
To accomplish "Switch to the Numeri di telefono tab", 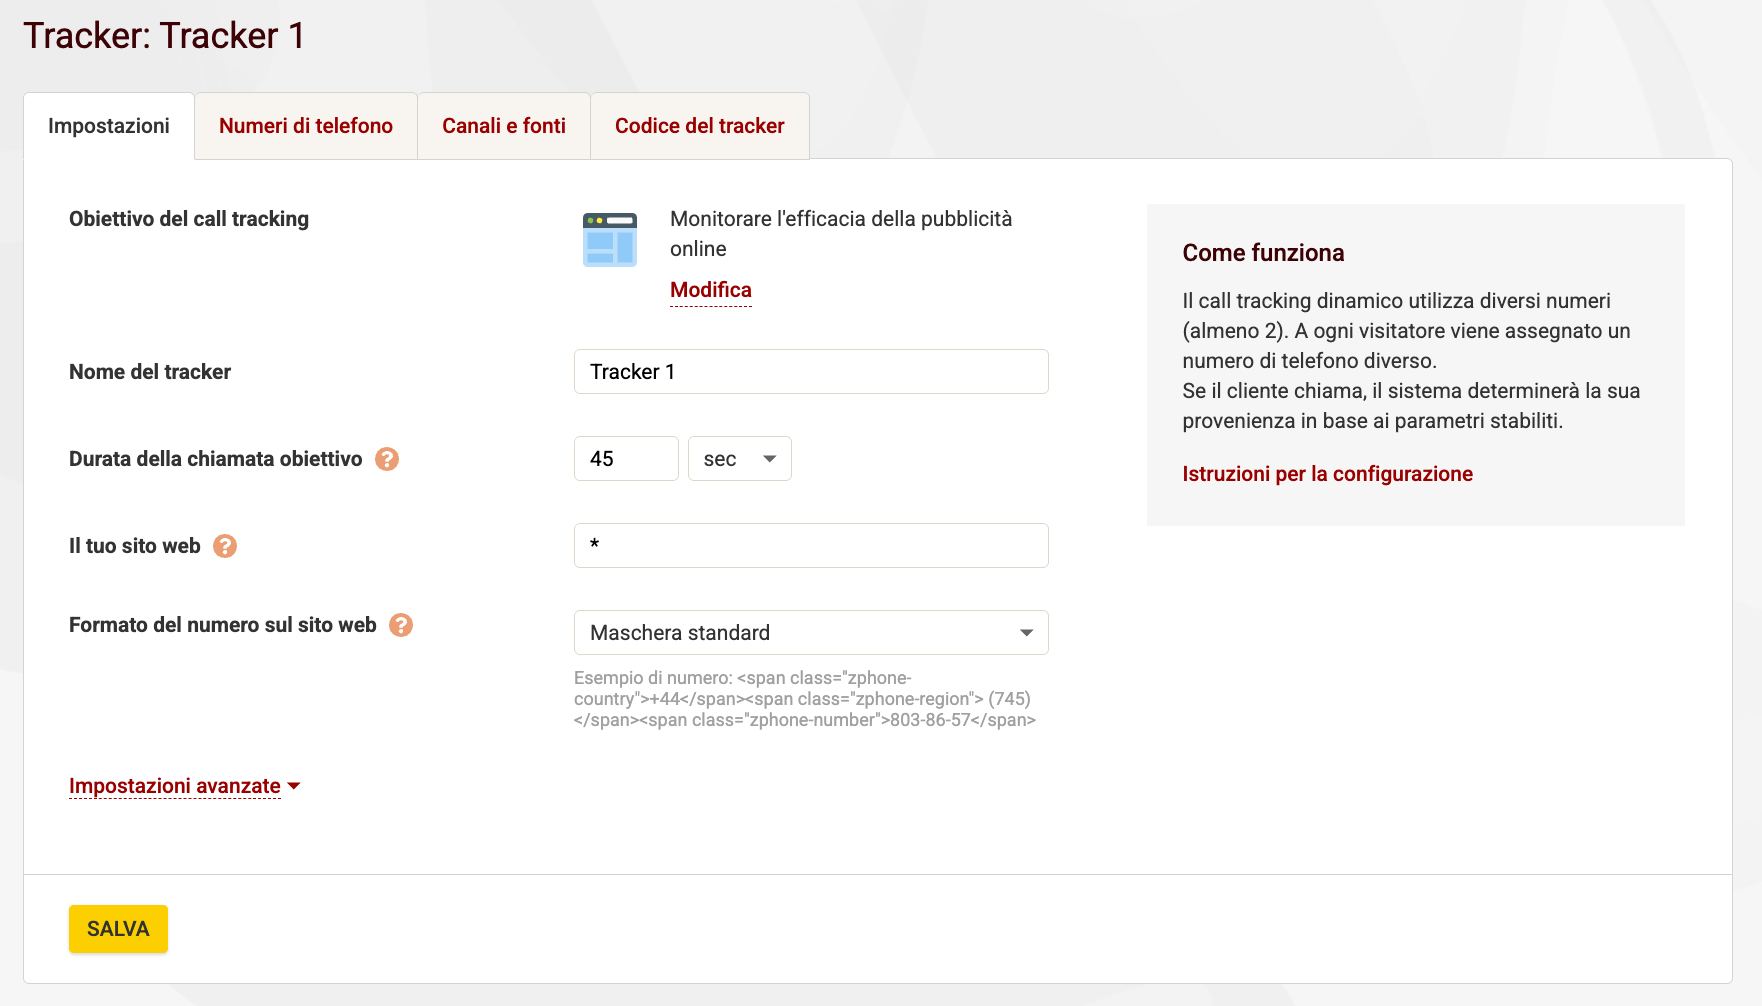I will pos(305,126).
